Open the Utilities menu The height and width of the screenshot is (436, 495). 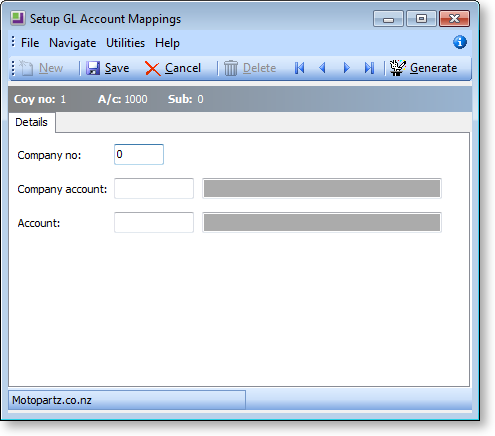click(125, 43)
